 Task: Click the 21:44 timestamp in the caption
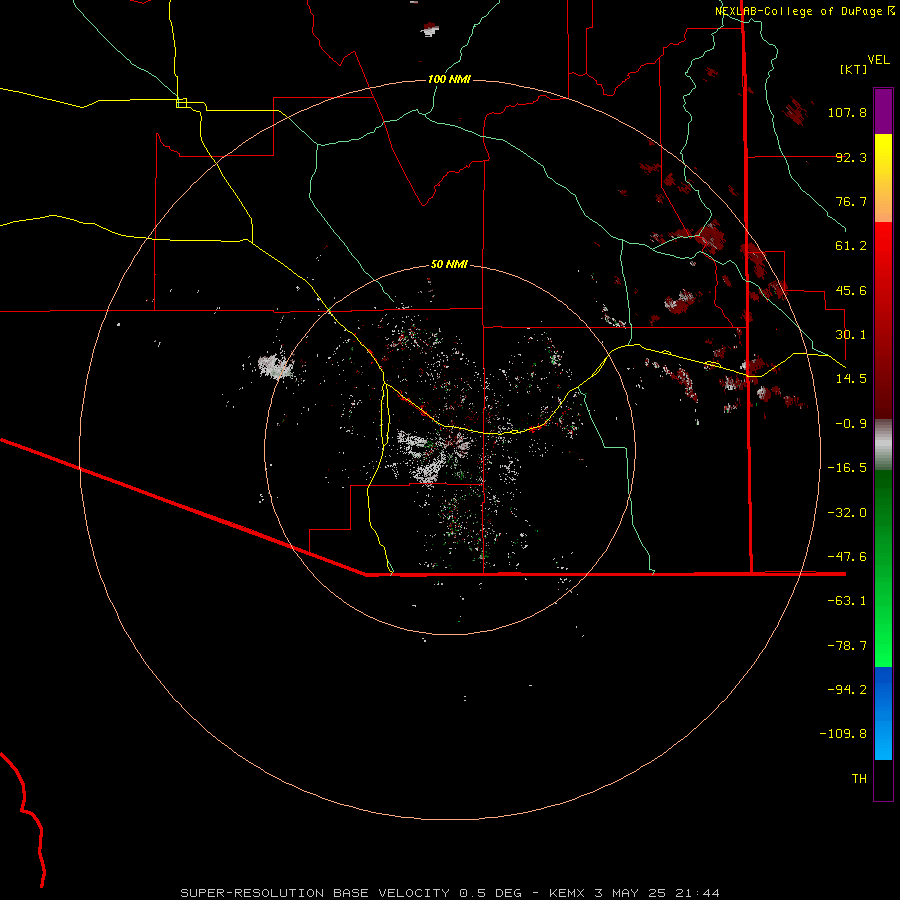696,893
